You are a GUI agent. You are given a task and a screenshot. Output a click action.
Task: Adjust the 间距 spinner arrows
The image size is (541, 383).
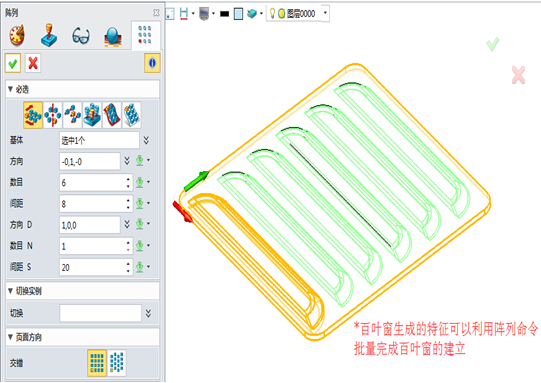click(128, 204)
